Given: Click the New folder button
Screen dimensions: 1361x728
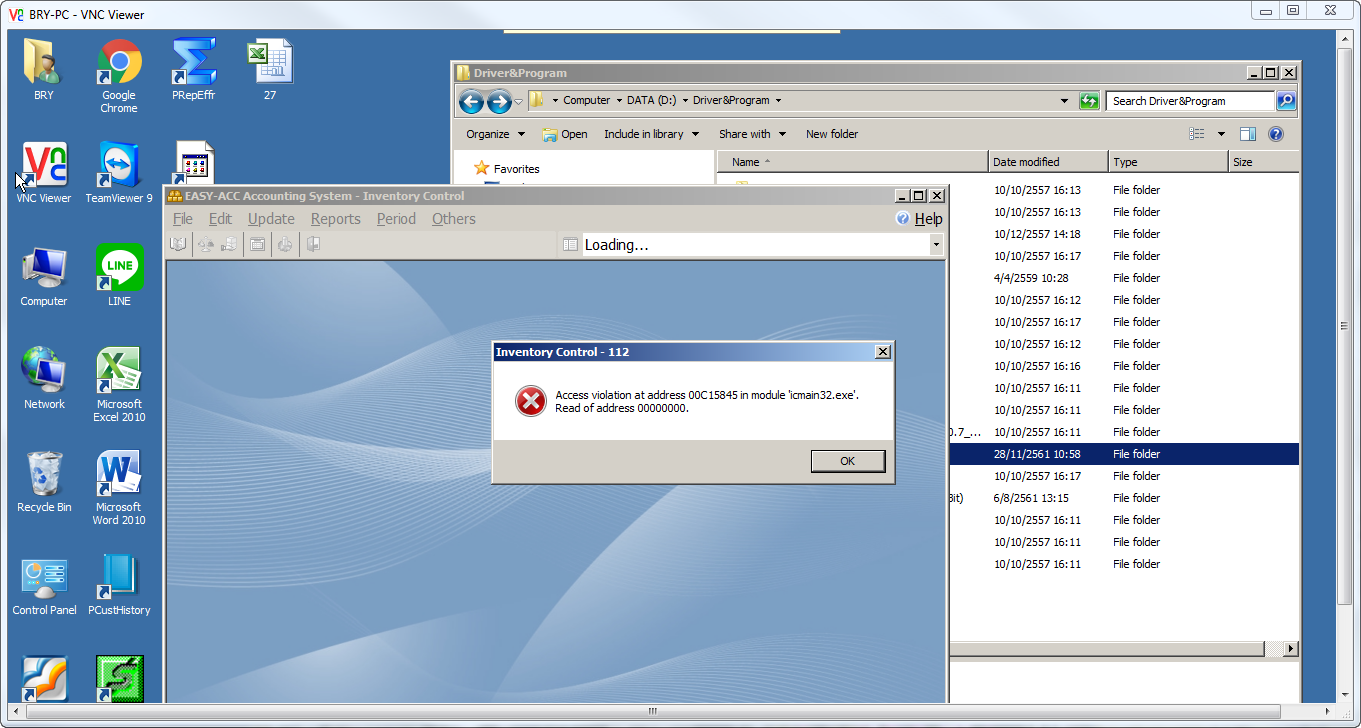Looking at the screenshot, I should tap(832, 134).
